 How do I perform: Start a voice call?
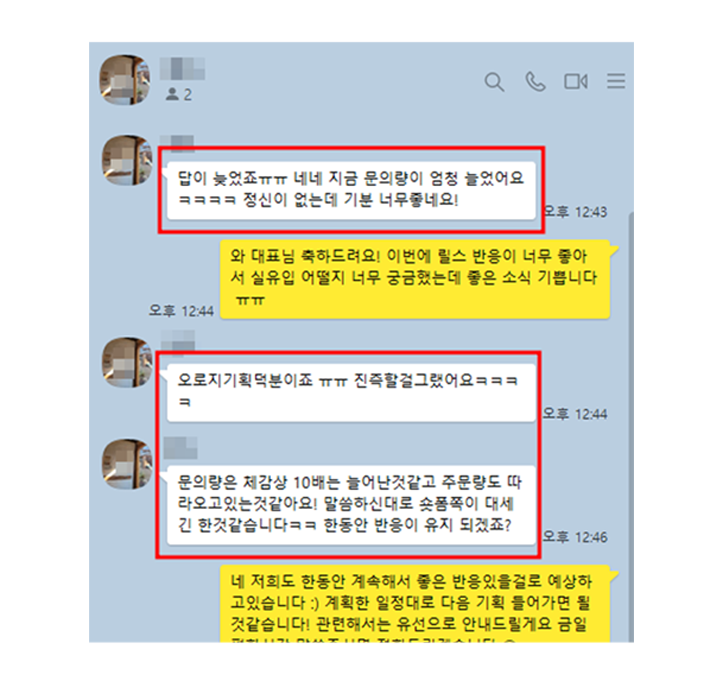coord(535,82)
